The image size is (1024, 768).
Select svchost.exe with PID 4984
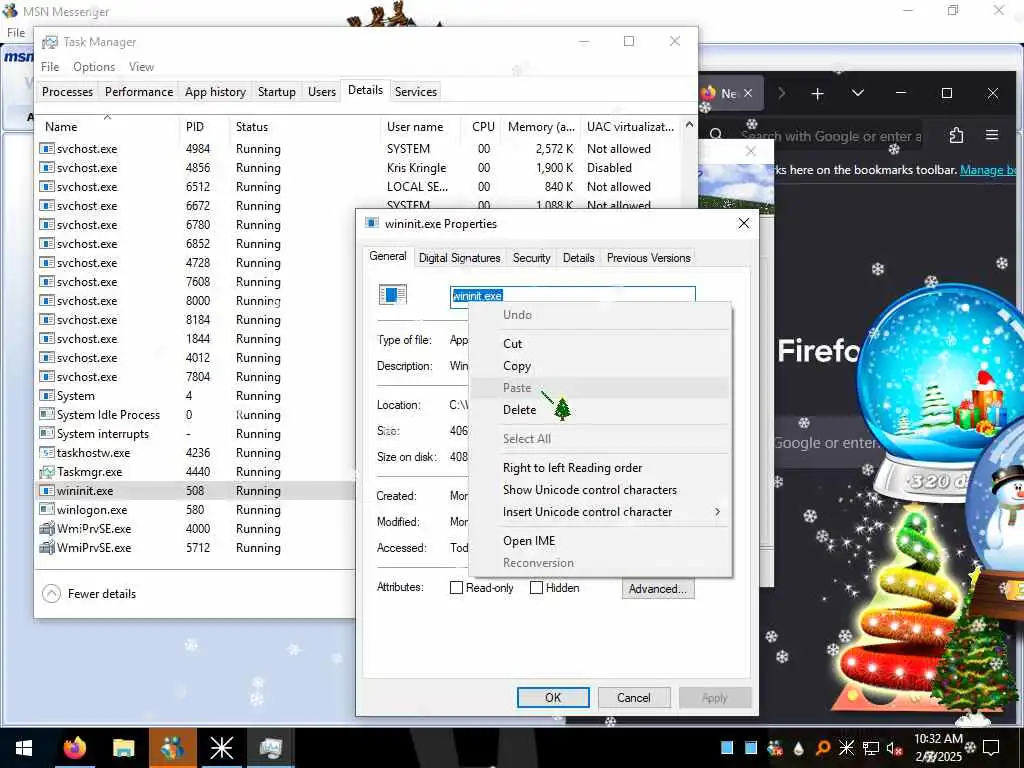359,149
